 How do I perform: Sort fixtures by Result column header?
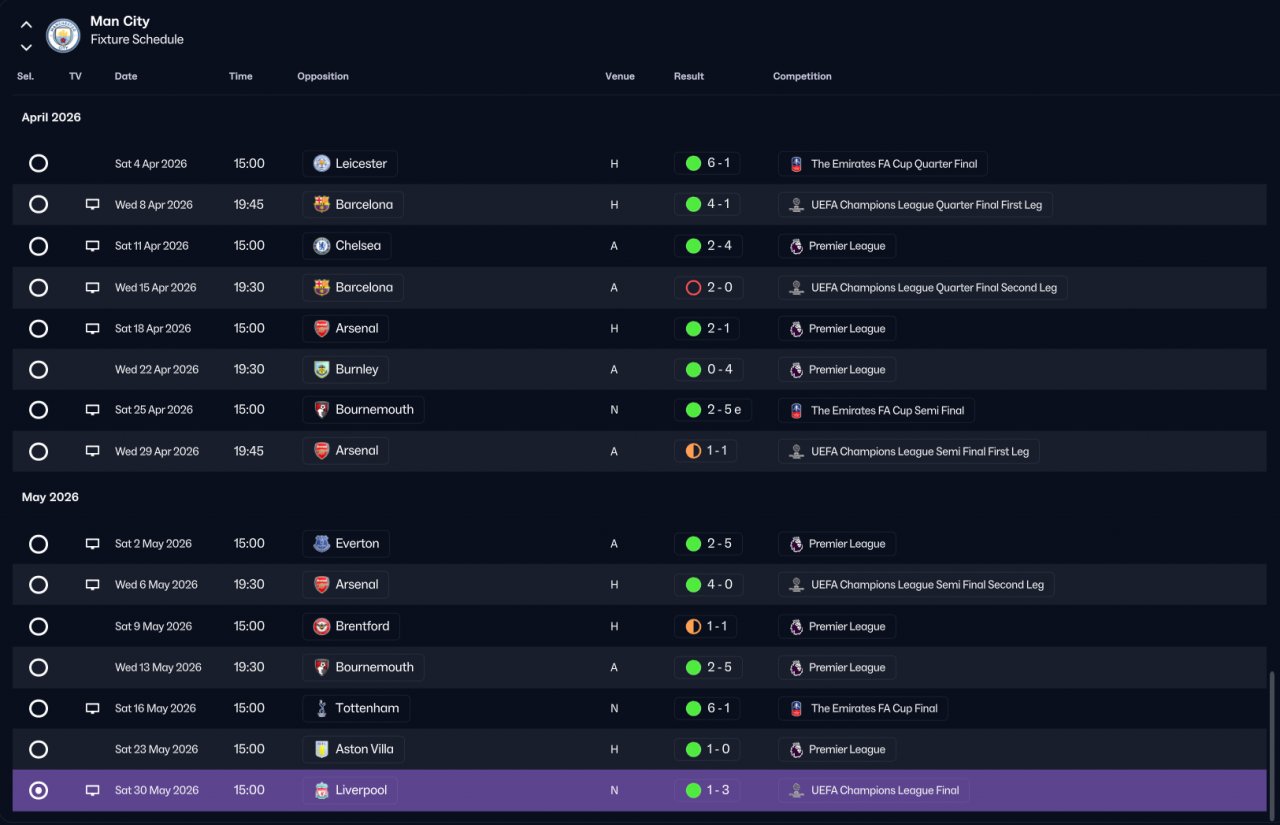pos(689,76)
